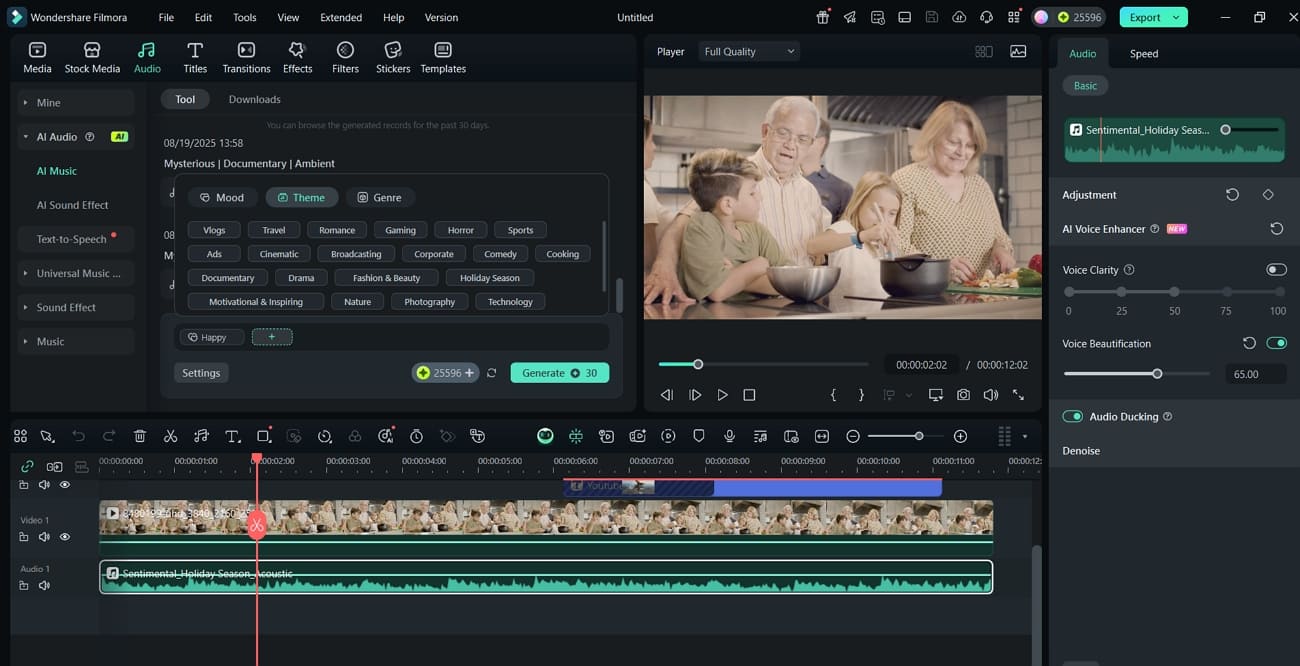This screenshot has height=666, width=1300.
Task: Click the keyframe diamond next to Adjustment
Action: coord(1268,195)
